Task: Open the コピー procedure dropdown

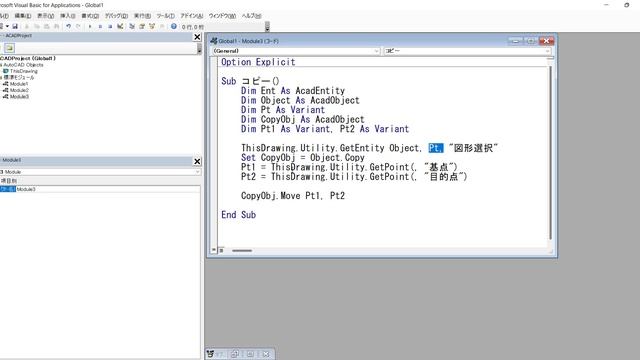Action: 547,51
